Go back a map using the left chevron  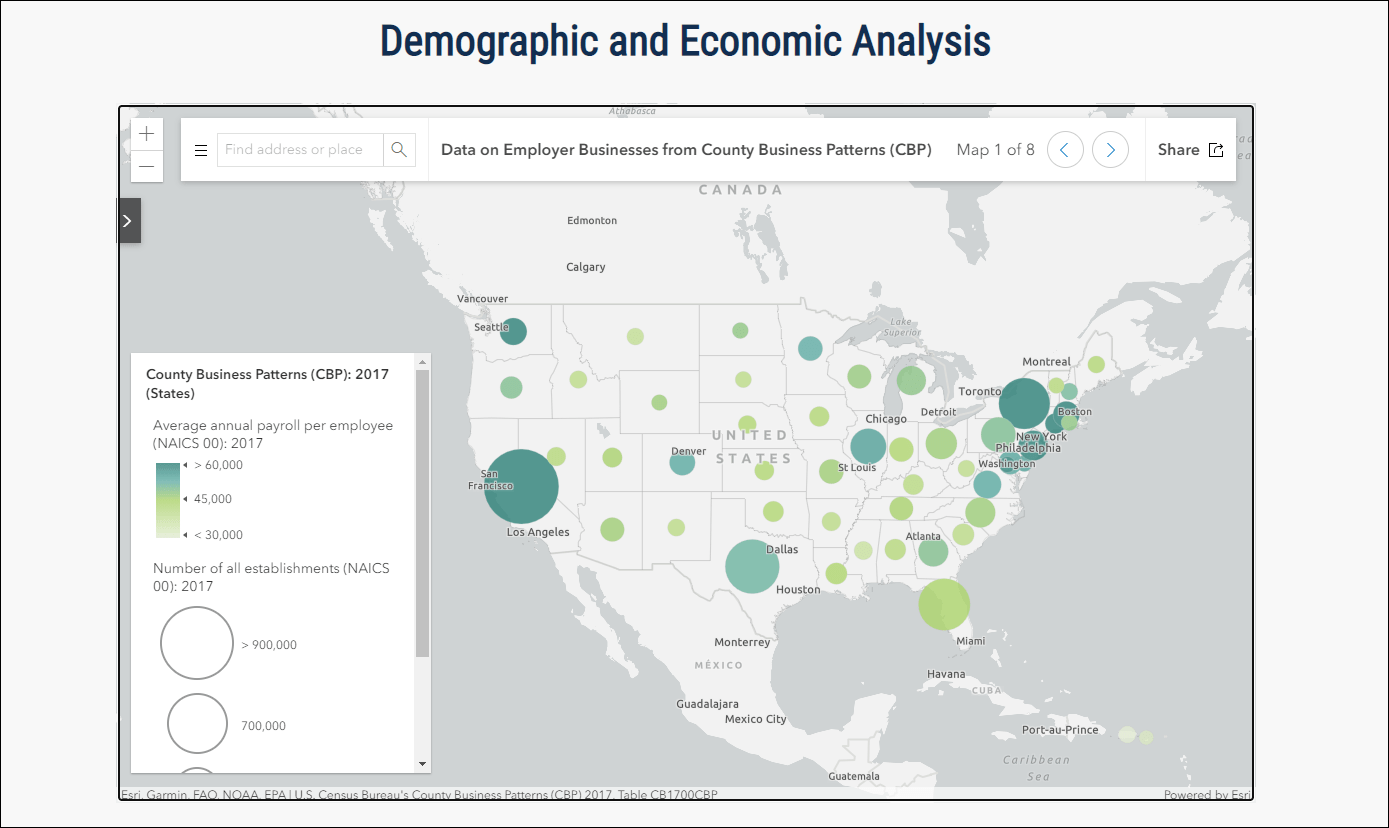click(1064, 149)
